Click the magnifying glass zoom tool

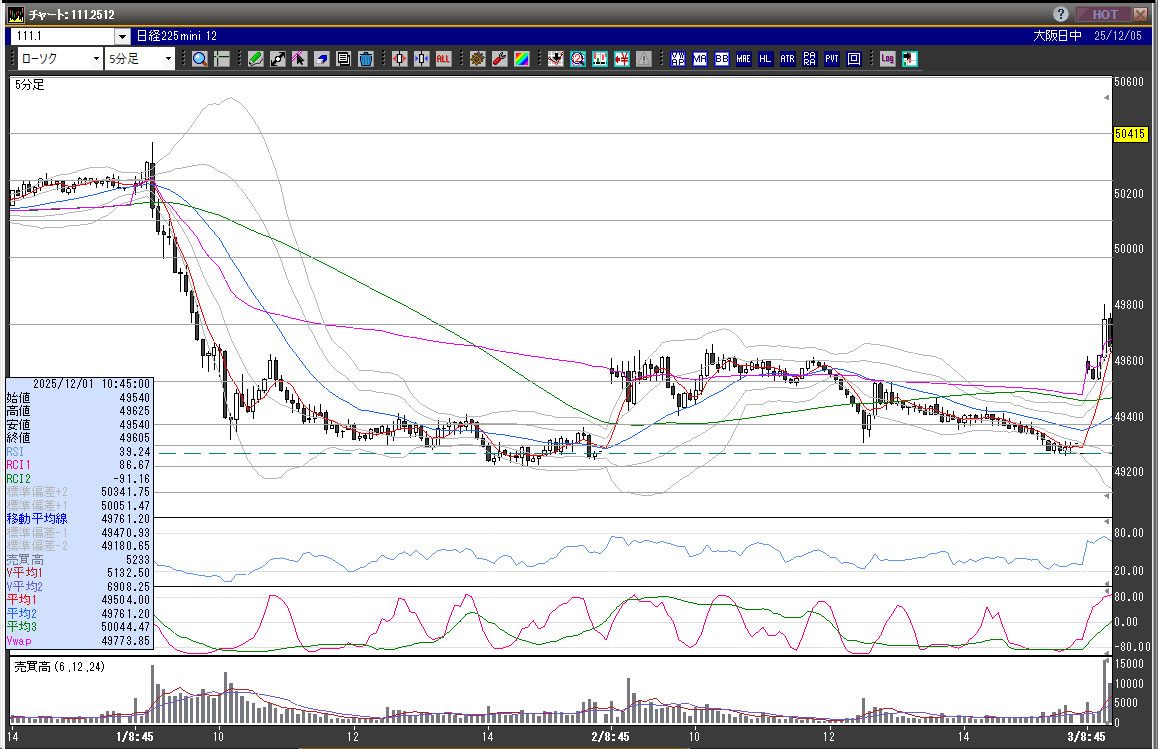(200, 59)
